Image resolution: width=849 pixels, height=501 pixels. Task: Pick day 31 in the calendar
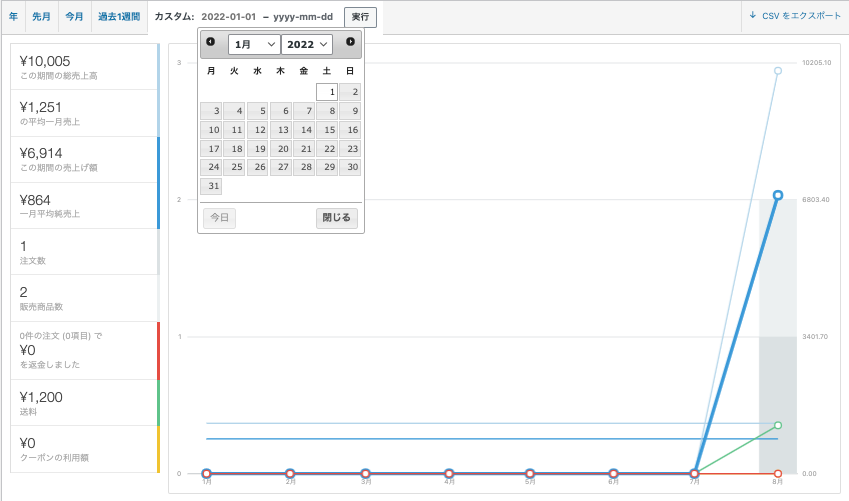[x=211, y=186]
